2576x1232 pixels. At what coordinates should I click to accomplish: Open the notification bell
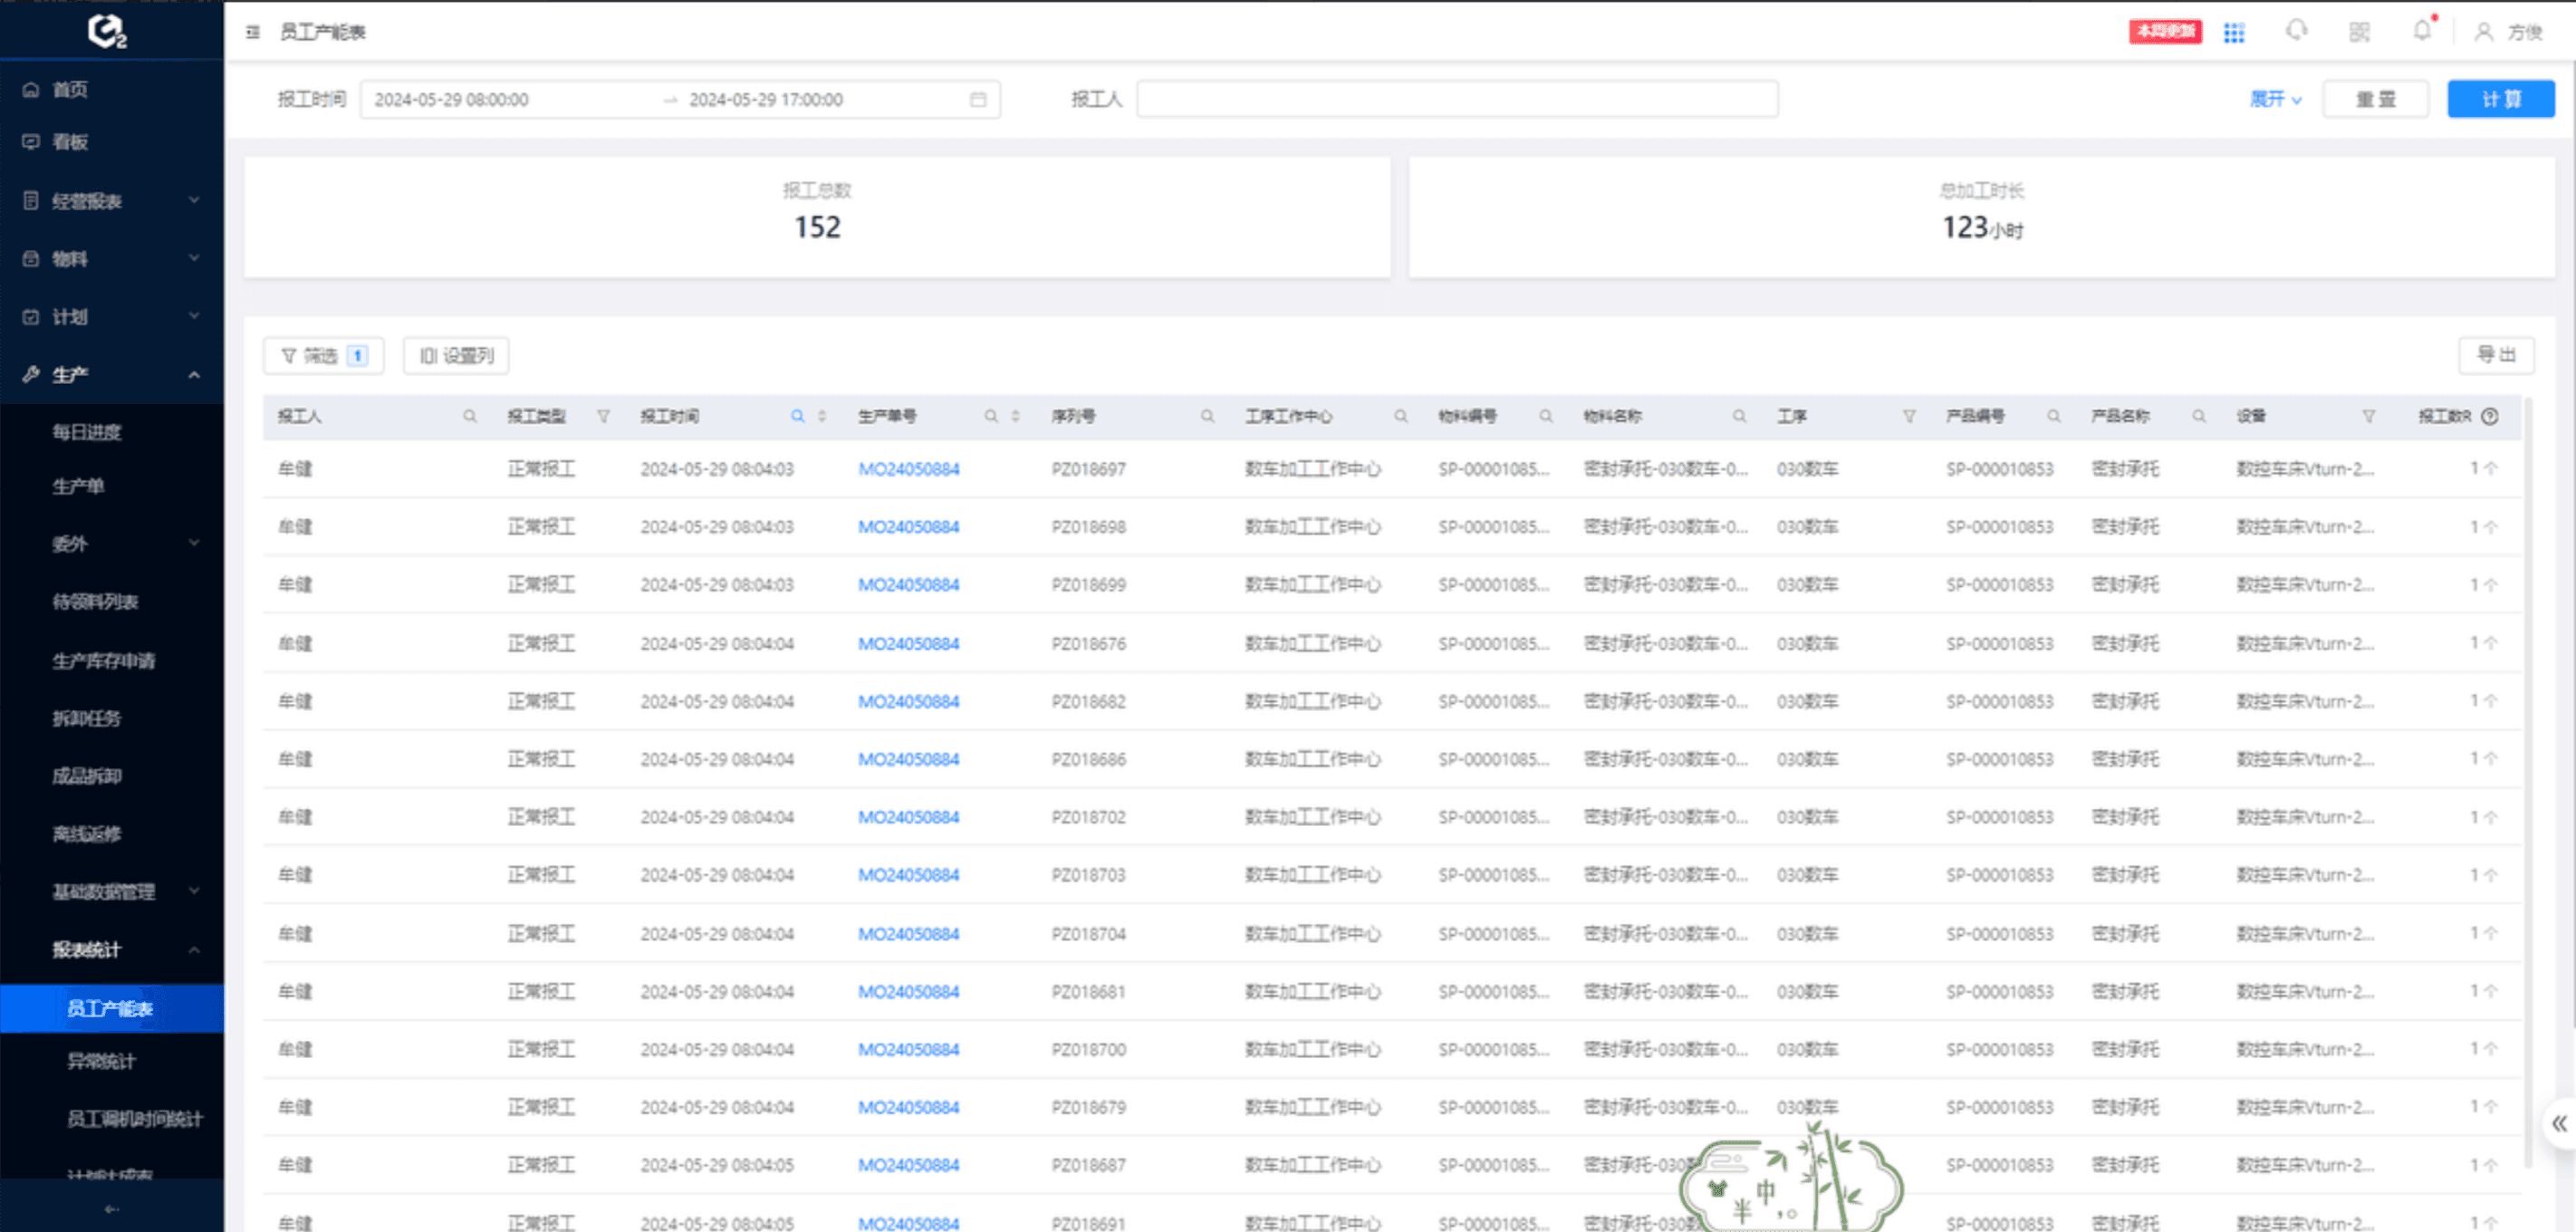(2422, 31)
